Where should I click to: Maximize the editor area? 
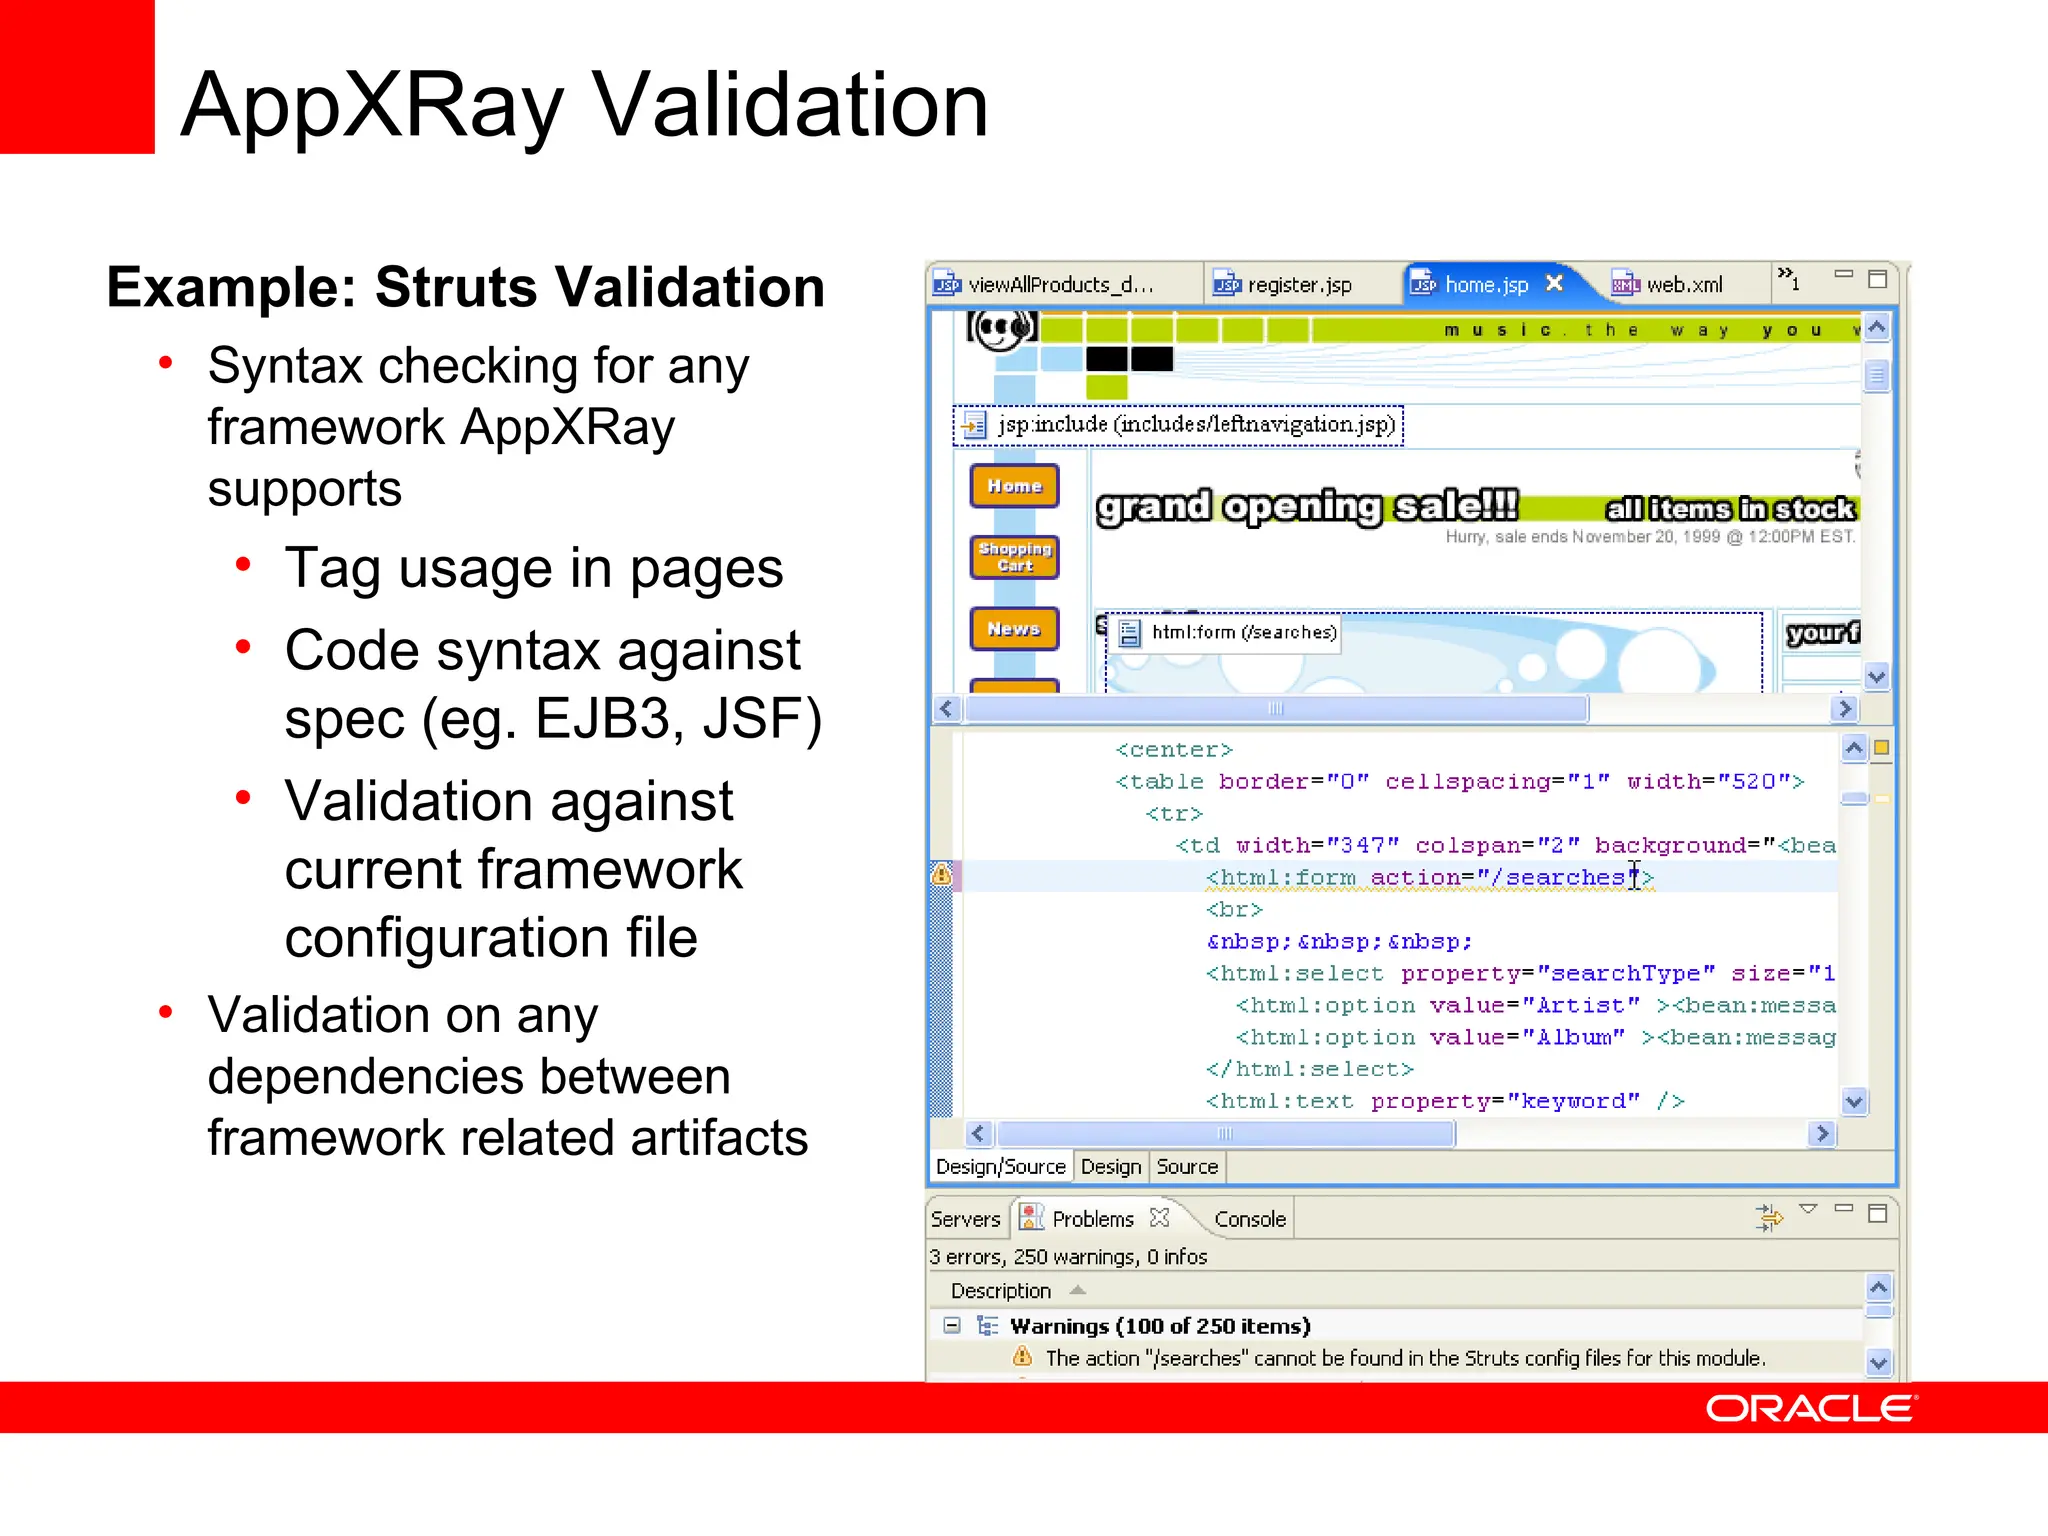point(1878,279)
